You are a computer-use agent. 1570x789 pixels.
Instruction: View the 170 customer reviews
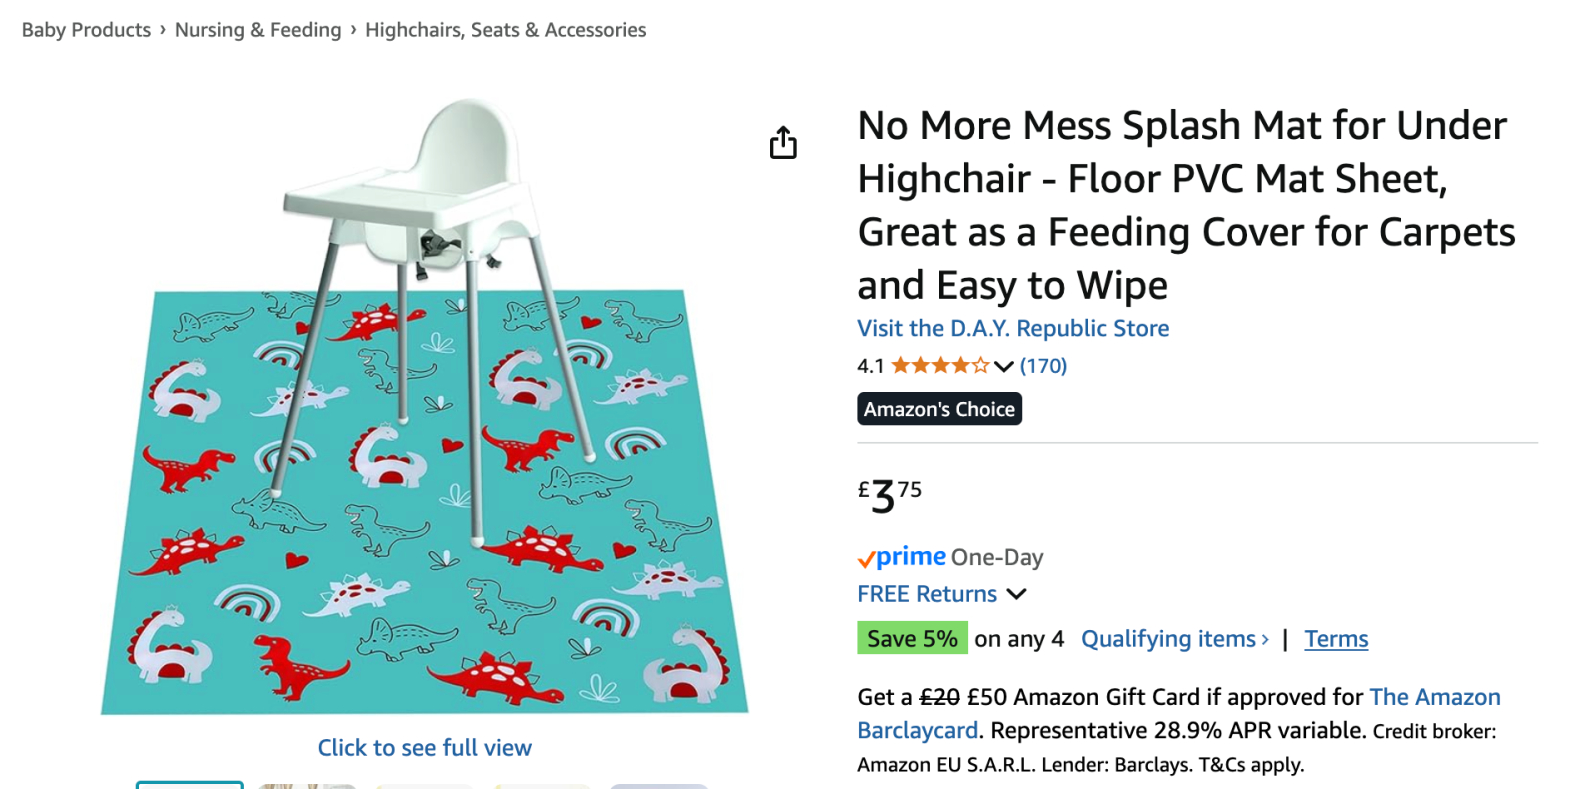click(x=1043, y=366)
